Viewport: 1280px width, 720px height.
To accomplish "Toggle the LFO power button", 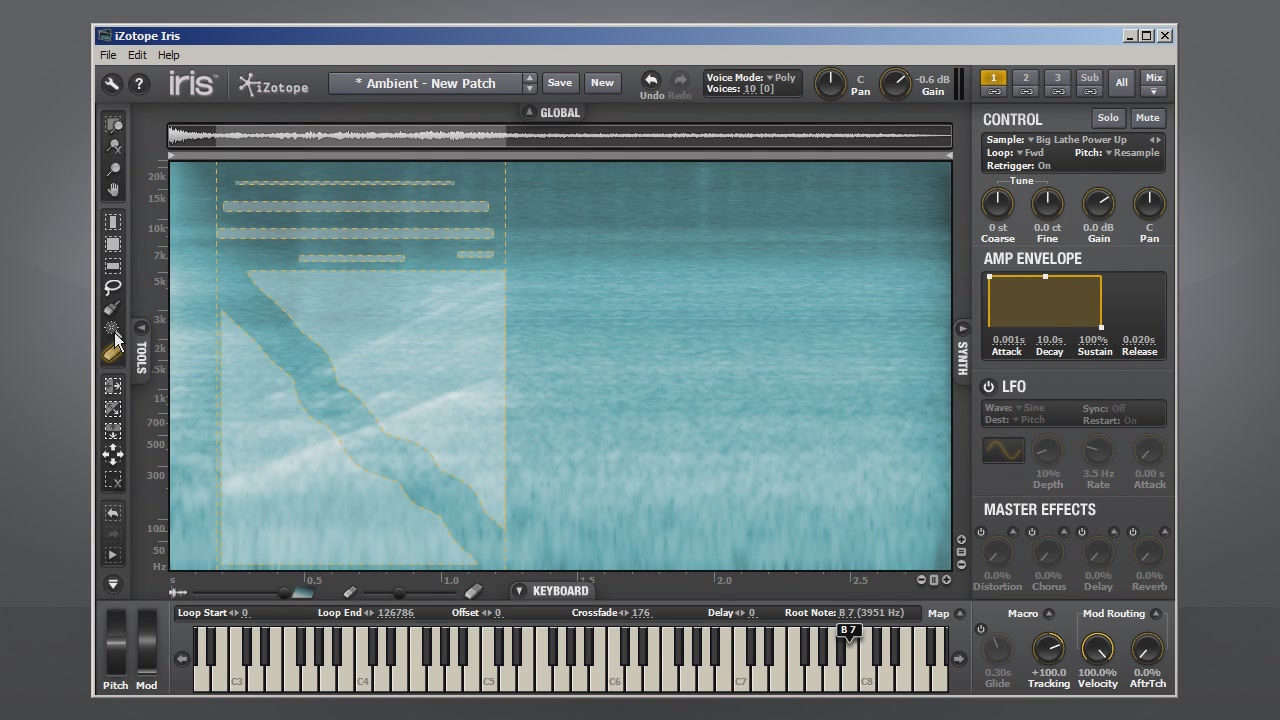I will (989, 387).
